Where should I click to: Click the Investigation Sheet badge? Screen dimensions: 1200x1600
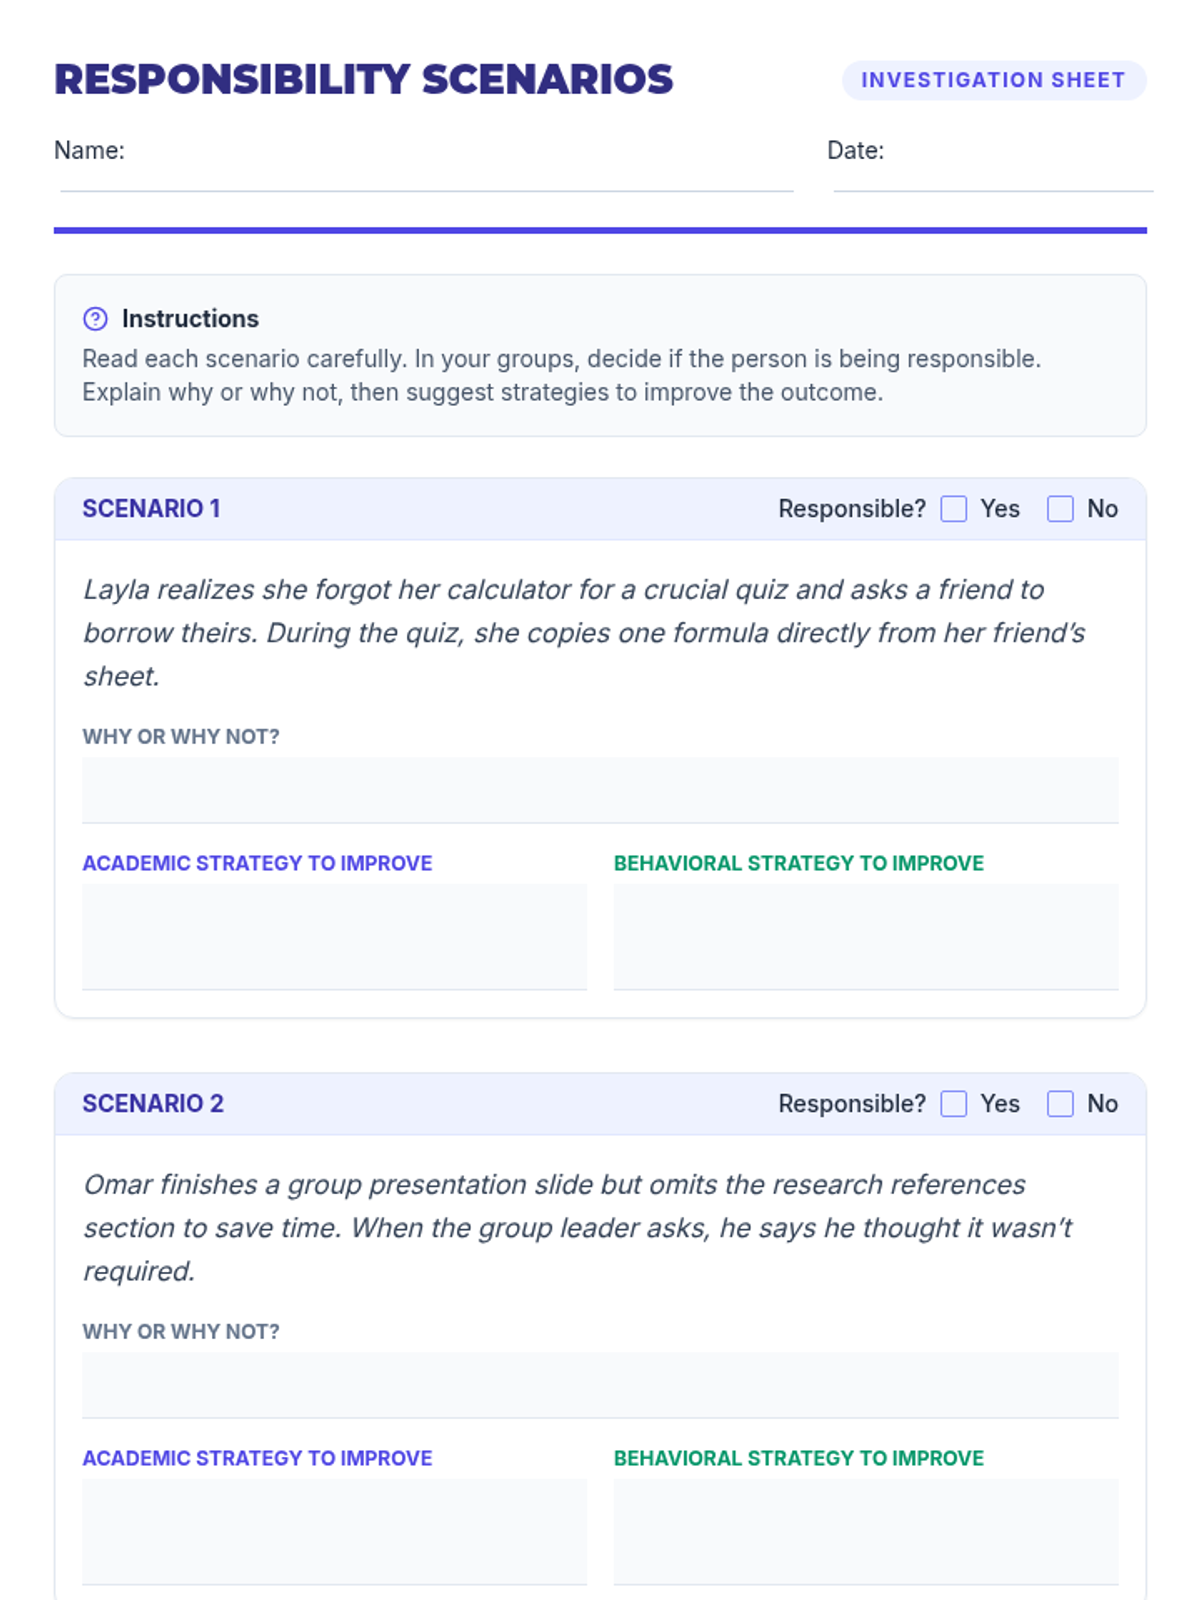click(x=993, y=80)
